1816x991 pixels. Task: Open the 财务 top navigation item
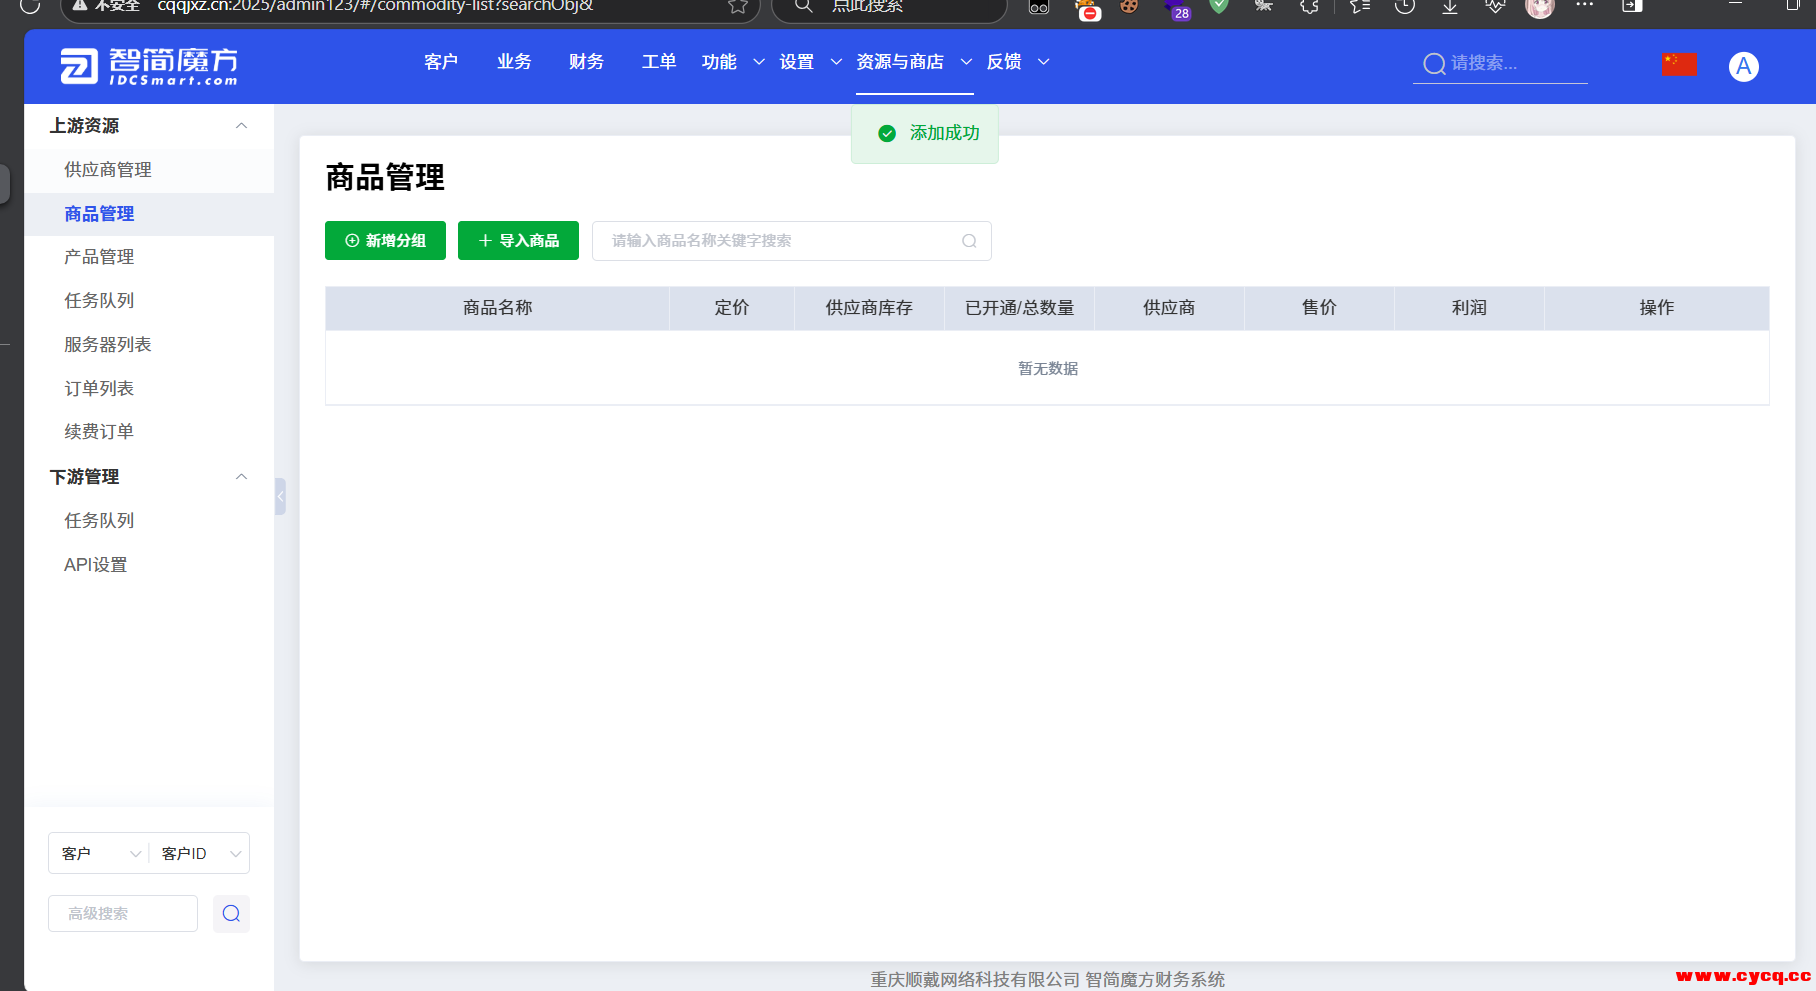586,62
